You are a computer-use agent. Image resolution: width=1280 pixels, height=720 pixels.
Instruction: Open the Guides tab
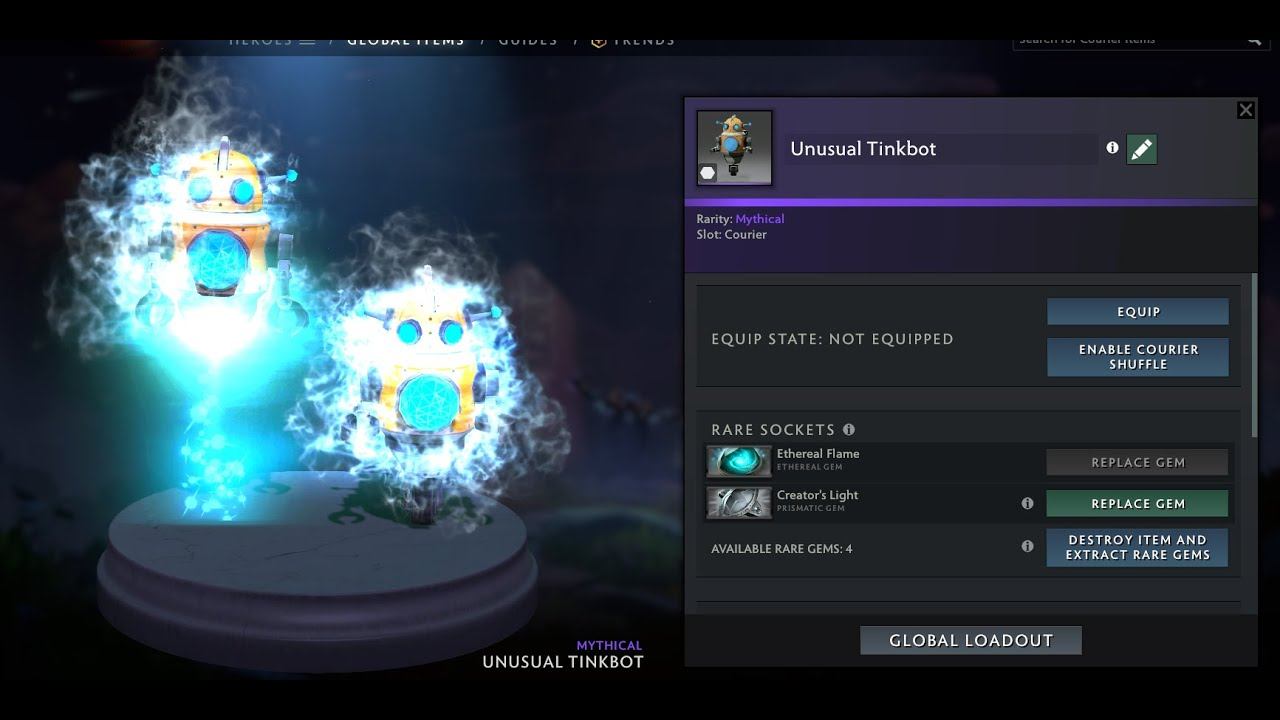tap(528, 42)
